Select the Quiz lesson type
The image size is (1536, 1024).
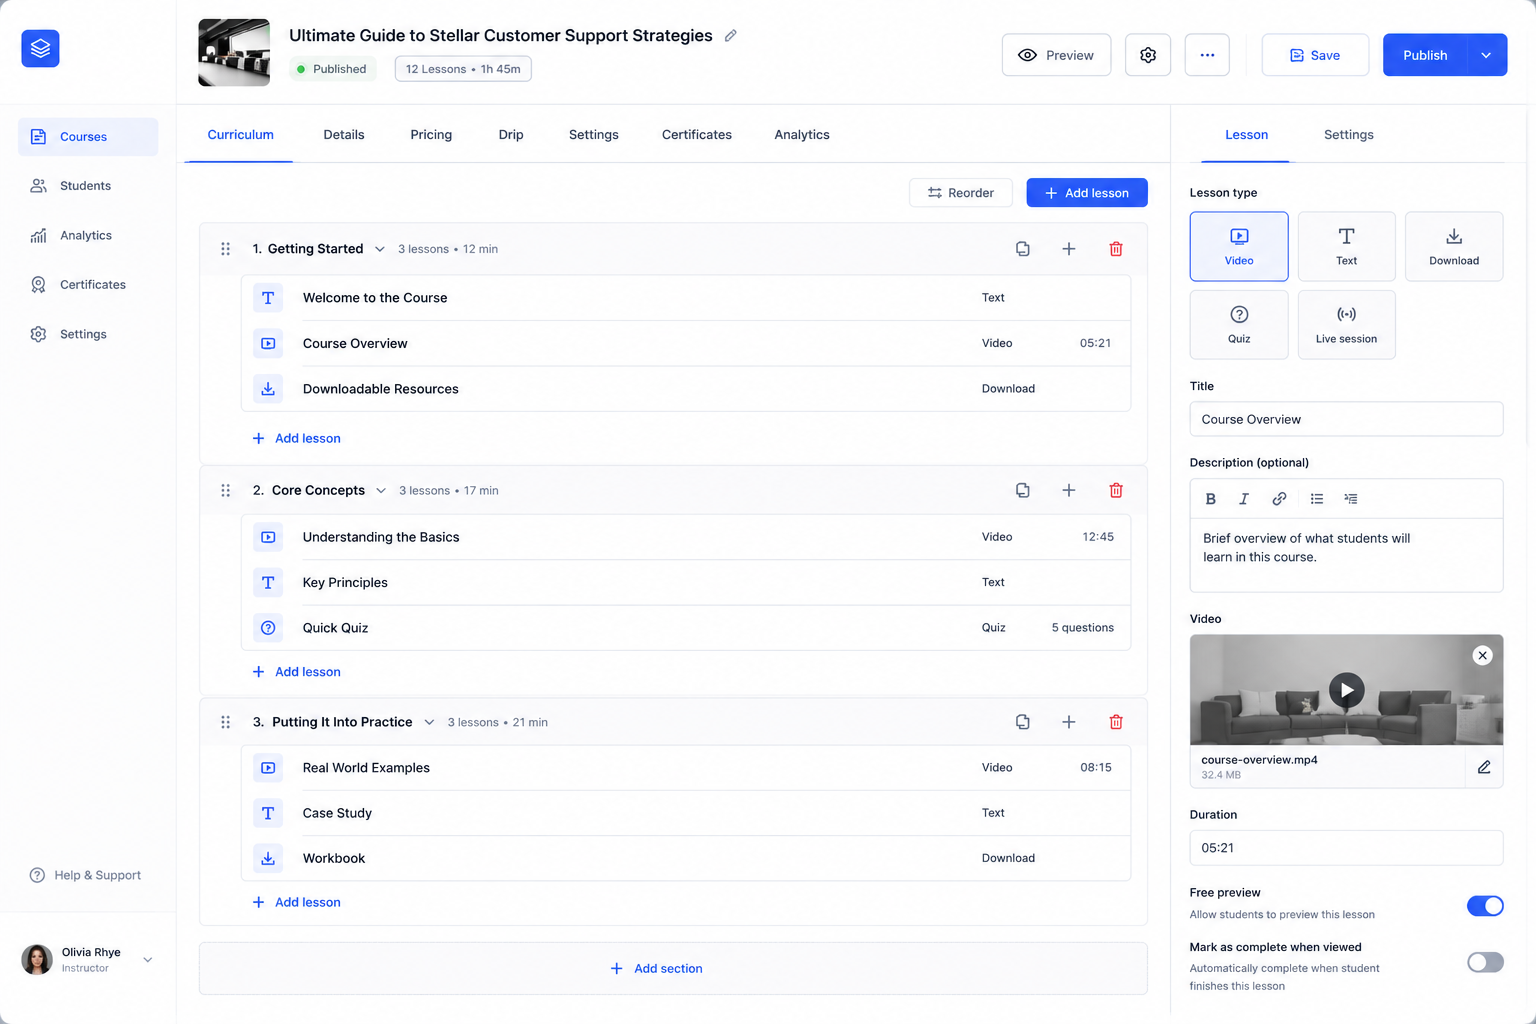point(1239,325)
